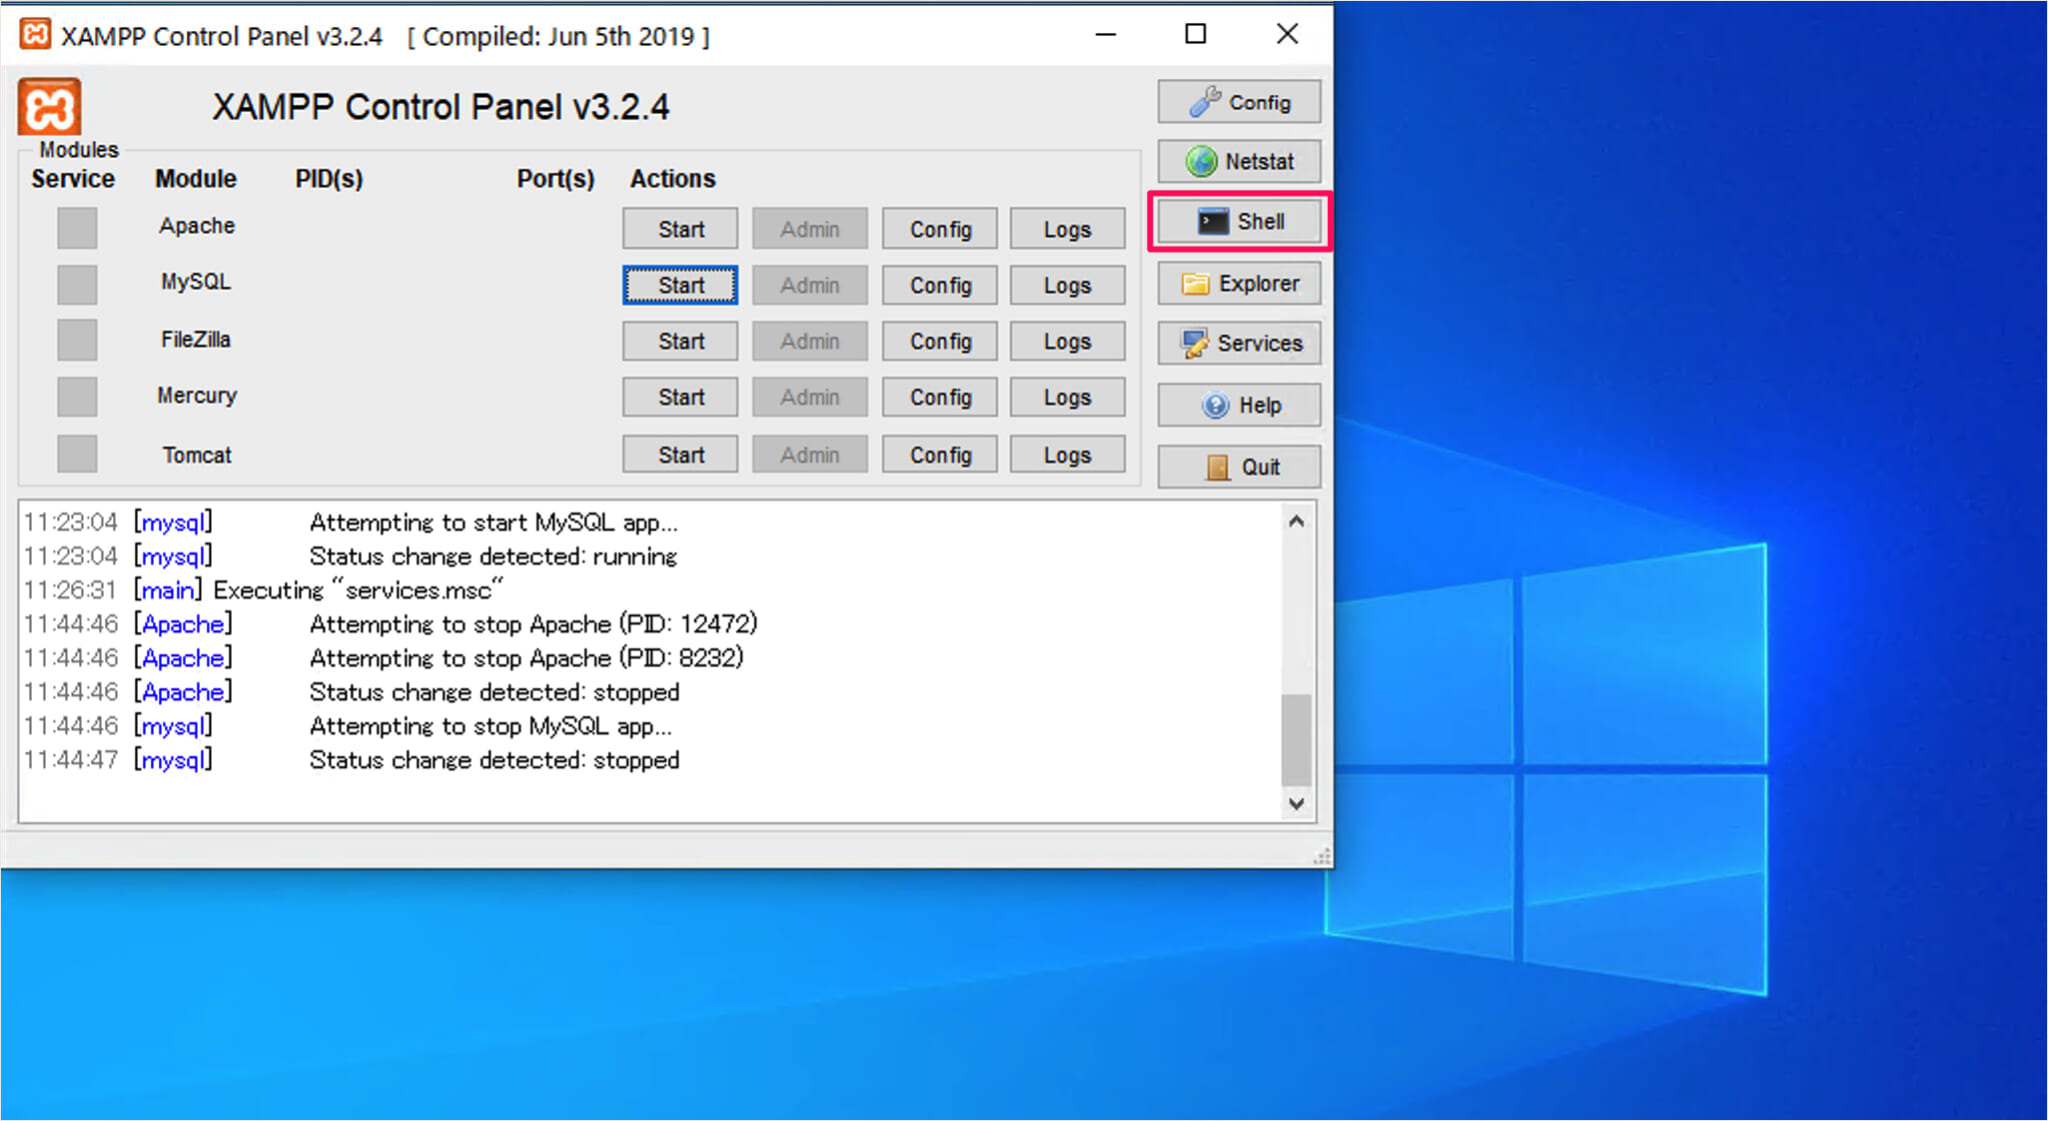Open Explorer with the folder icon
2048x1121 pixels.
click(x=1239, y=284)
